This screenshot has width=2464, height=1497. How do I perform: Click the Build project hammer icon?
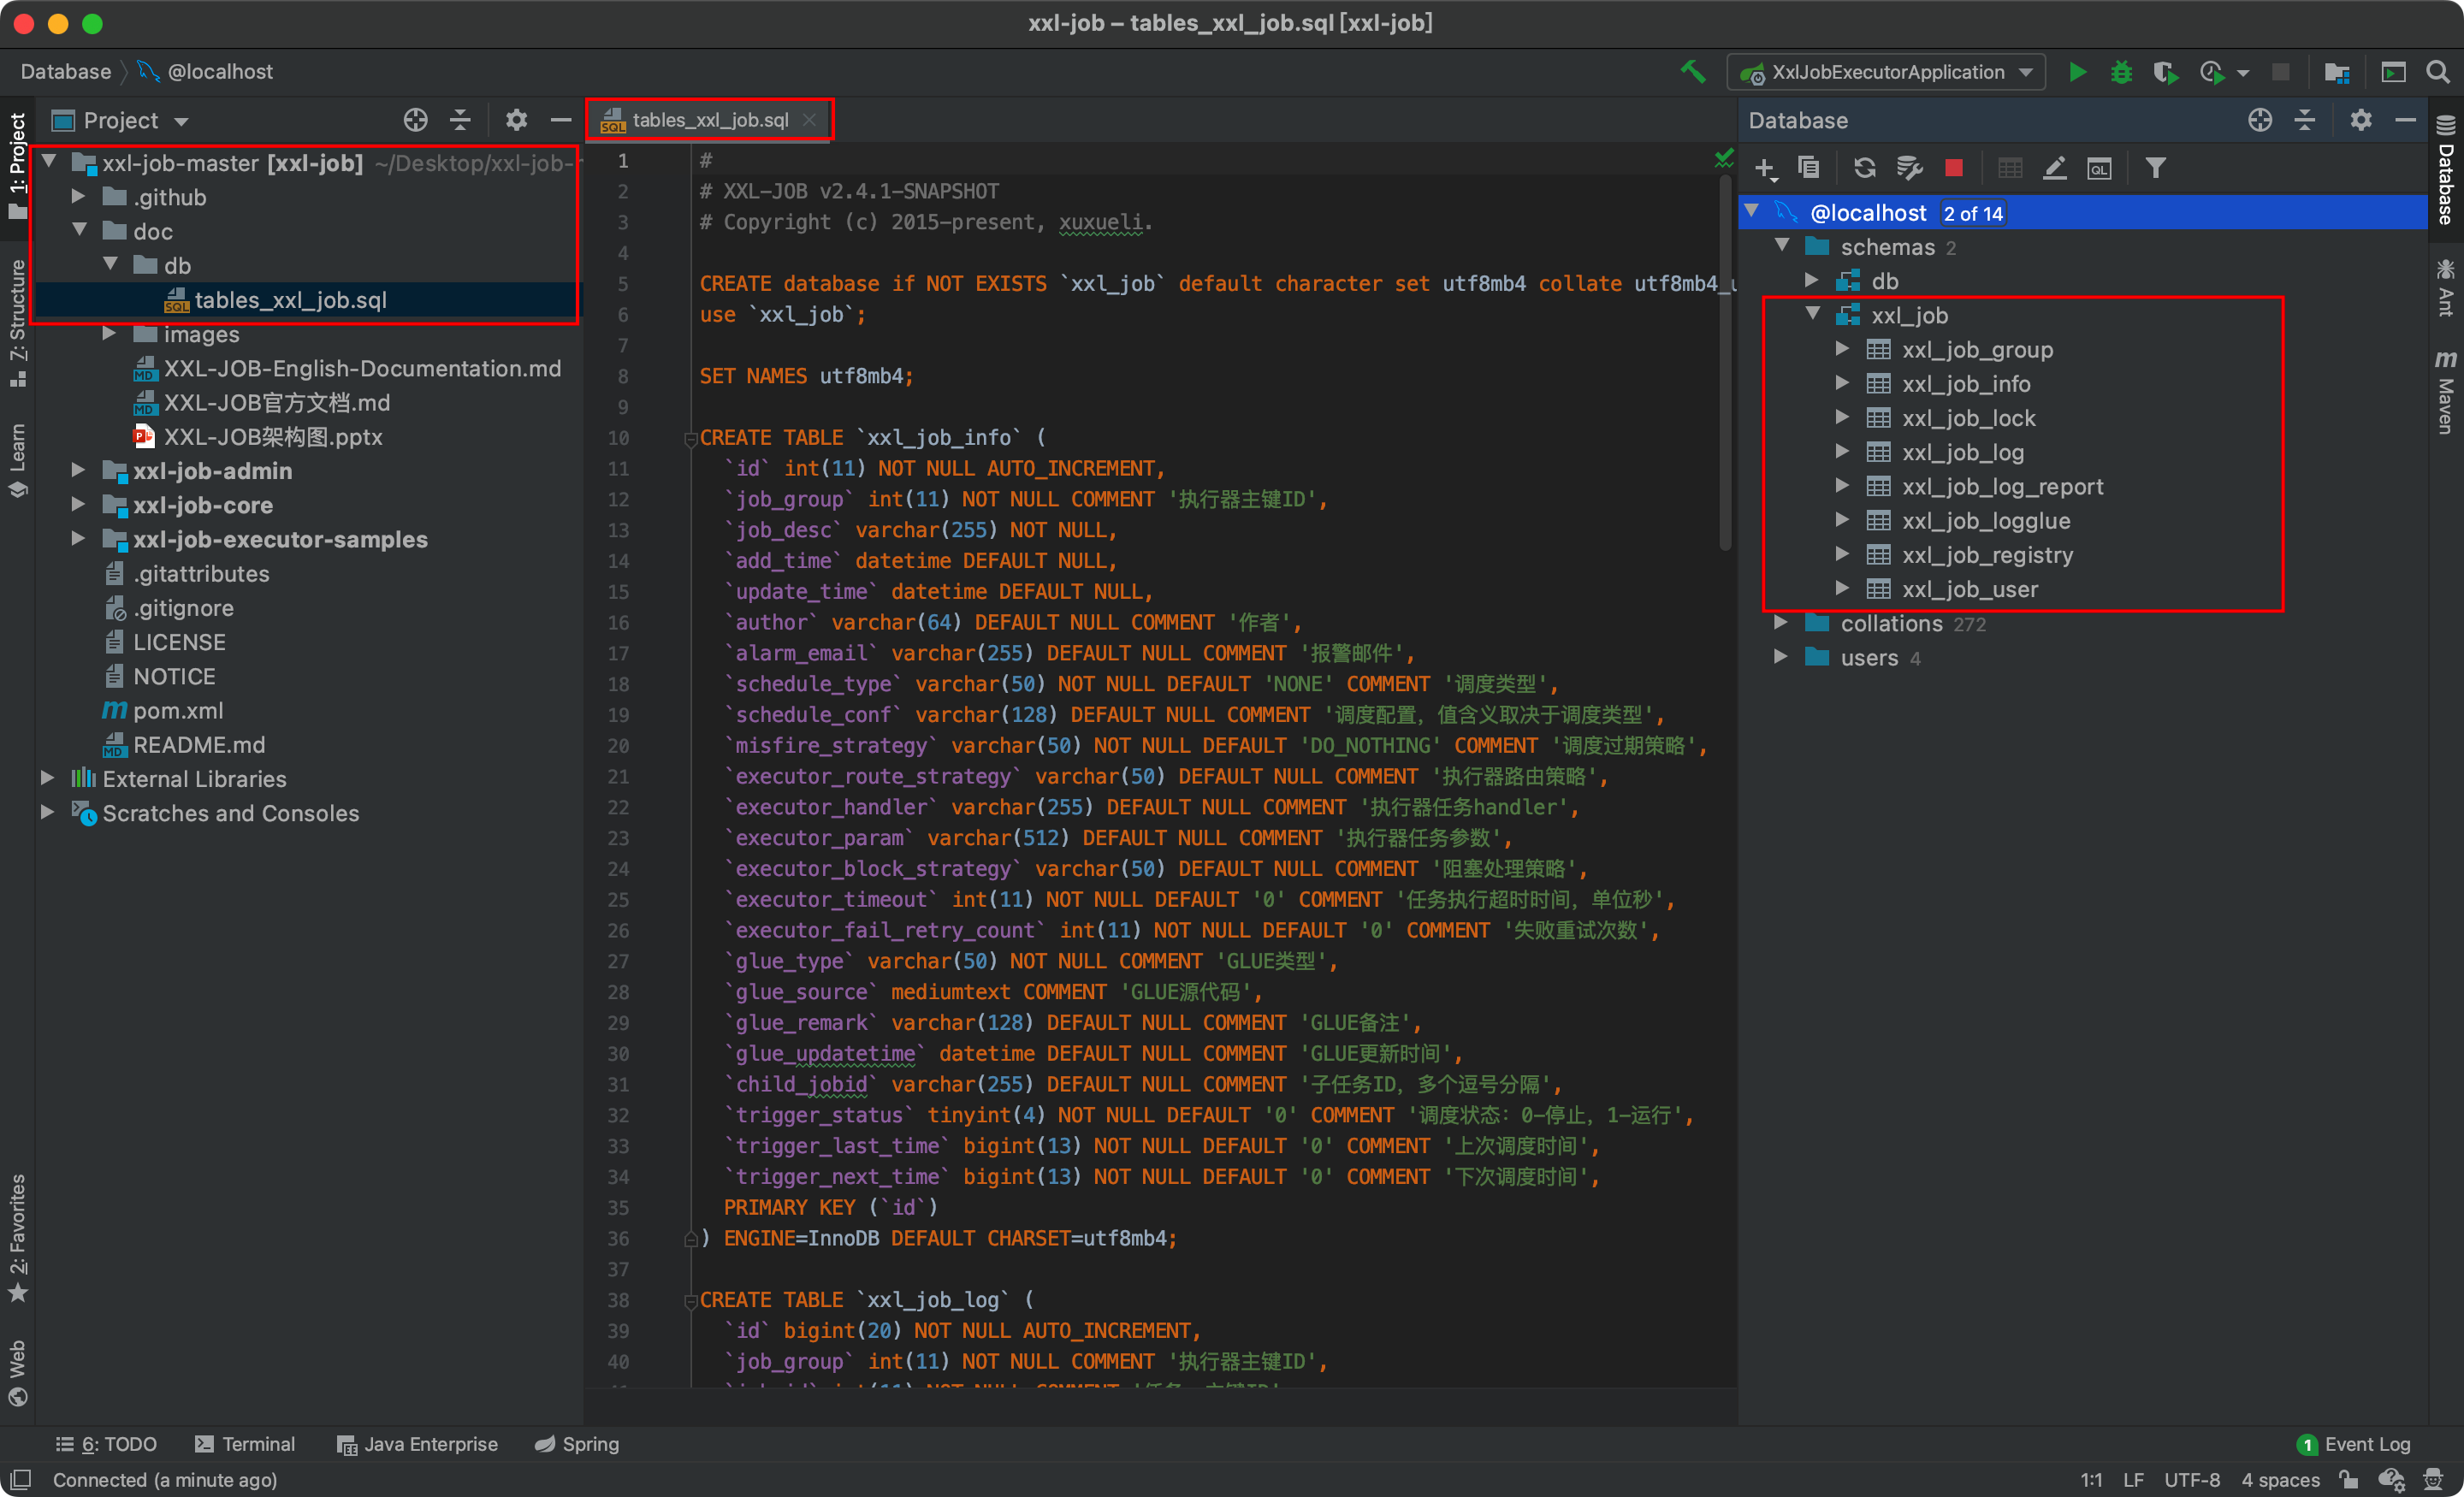tap(1692, 72)
